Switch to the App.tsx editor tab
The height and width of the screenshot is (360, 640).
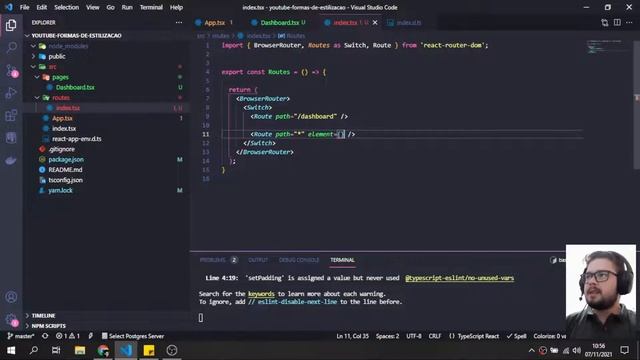[214, 22]
